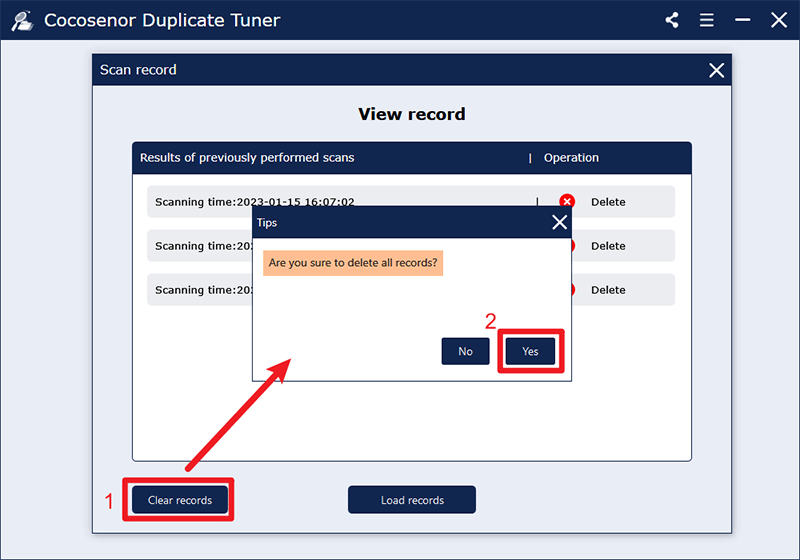Close the Tips dialog

pos(559,222)
